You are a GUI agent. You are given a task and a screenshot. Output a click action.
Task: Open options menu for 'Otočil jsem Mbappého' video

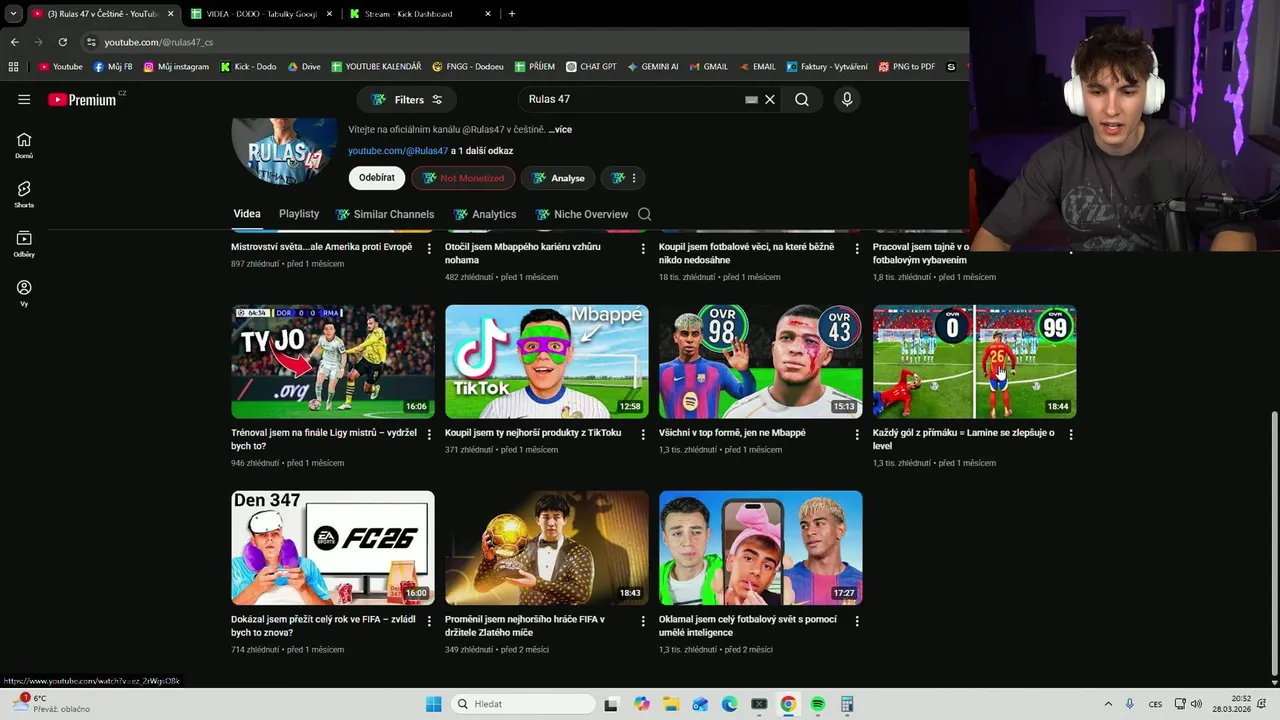point(643,248)
